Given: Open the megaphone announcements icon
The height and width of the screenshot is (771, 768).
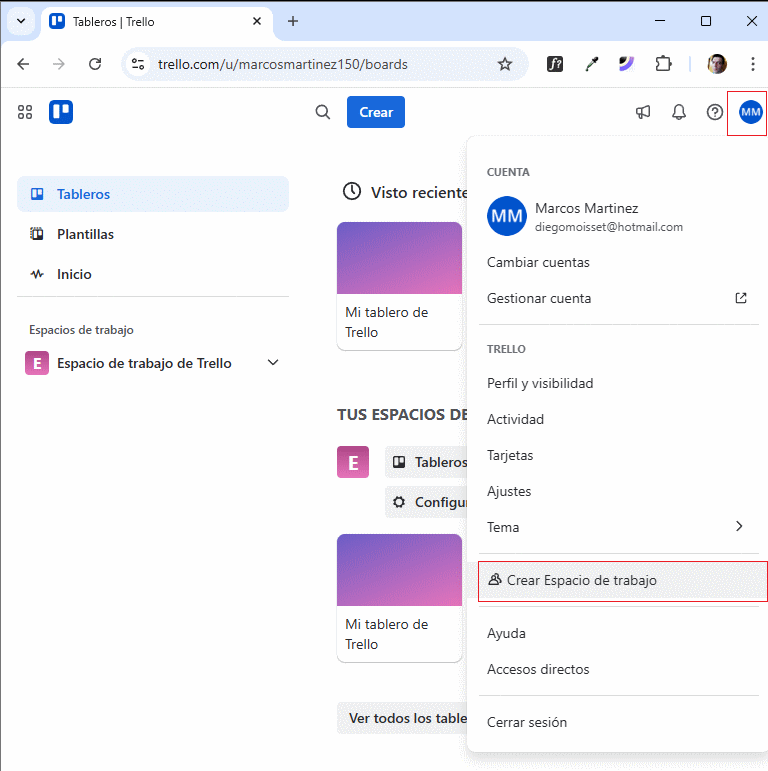Looking at the screenshot, I should point(643,112).
